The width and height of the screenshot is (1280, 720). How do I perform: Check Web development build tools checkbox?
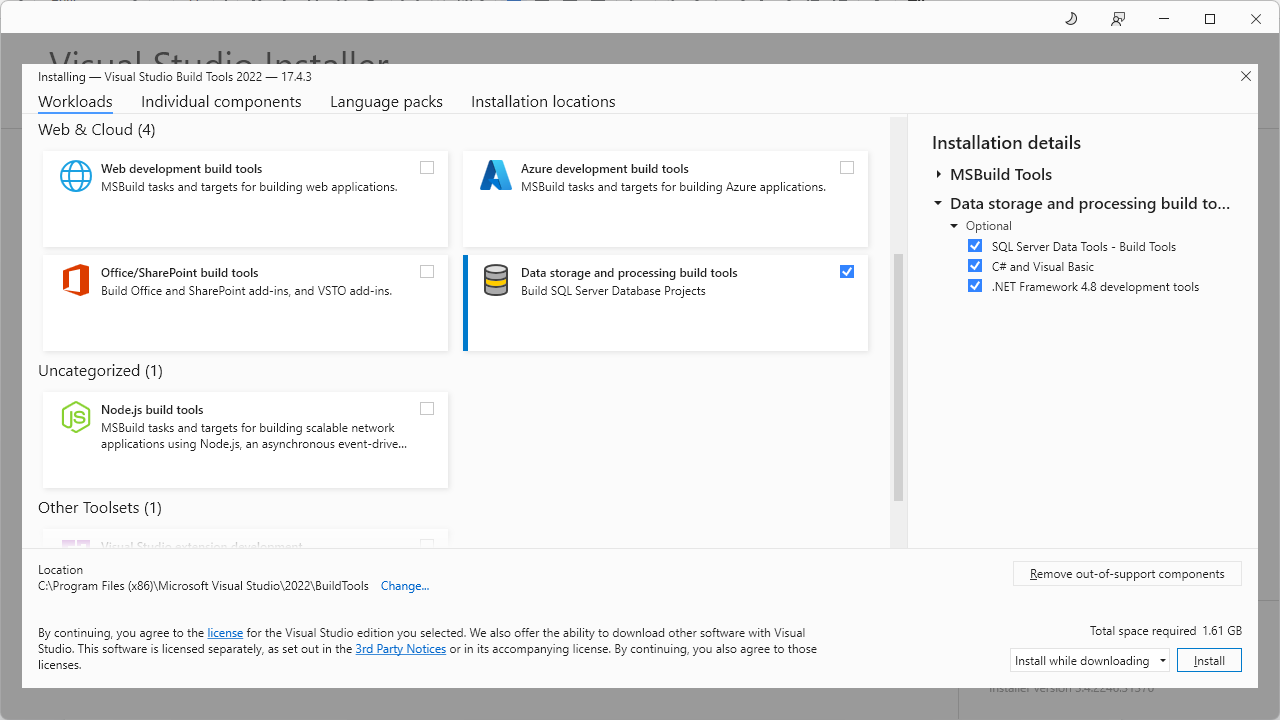pyautogui.click(x=427, y=168)
